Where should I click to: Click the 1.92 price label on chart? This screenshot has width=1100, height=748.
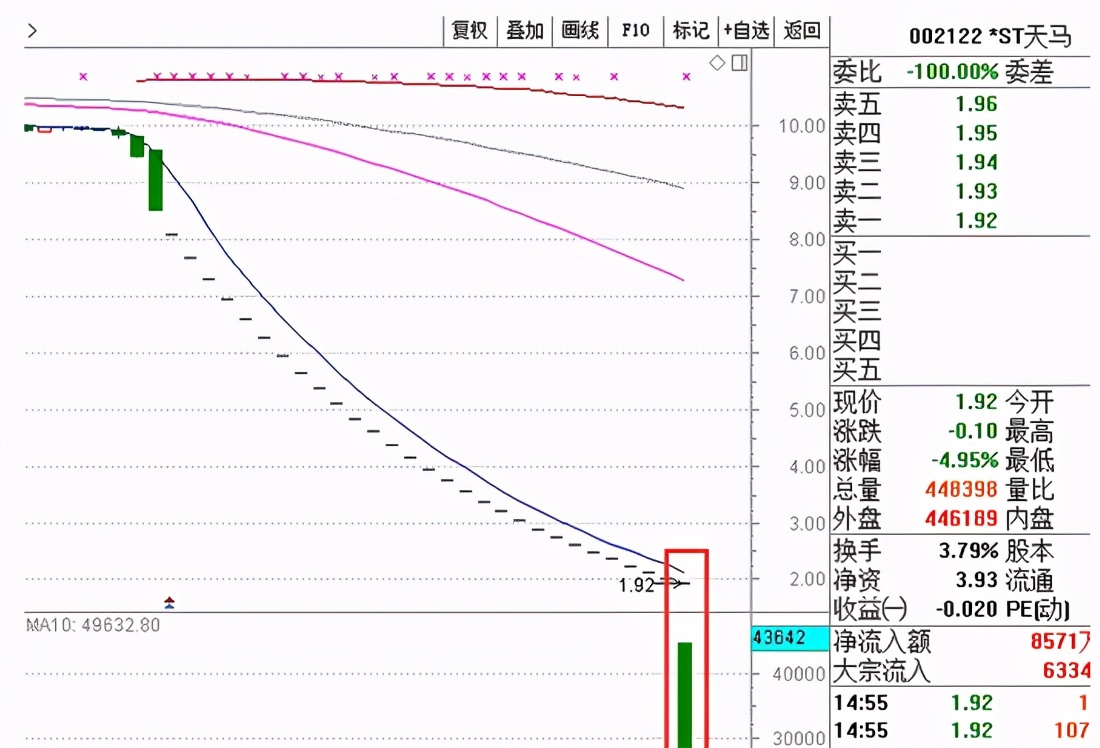(x=636, y=585)
